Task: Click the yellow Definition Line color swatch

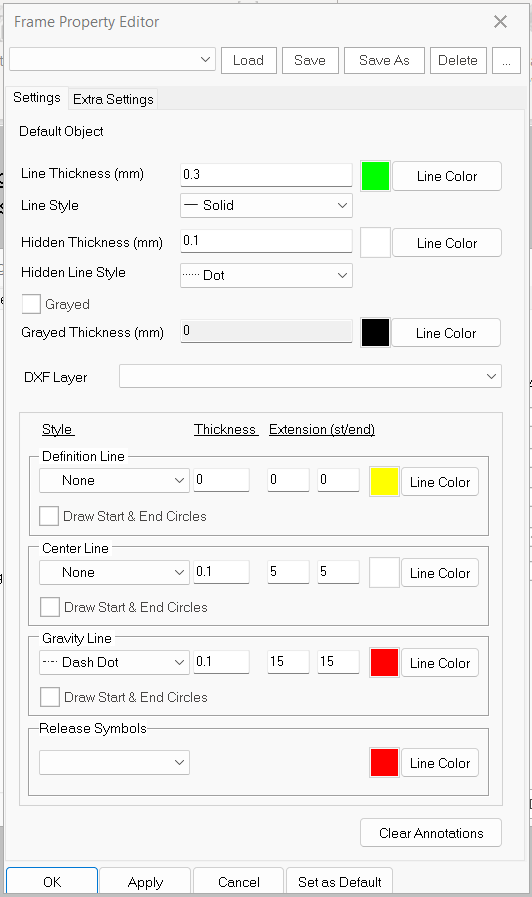Action: tap(384, 482)
